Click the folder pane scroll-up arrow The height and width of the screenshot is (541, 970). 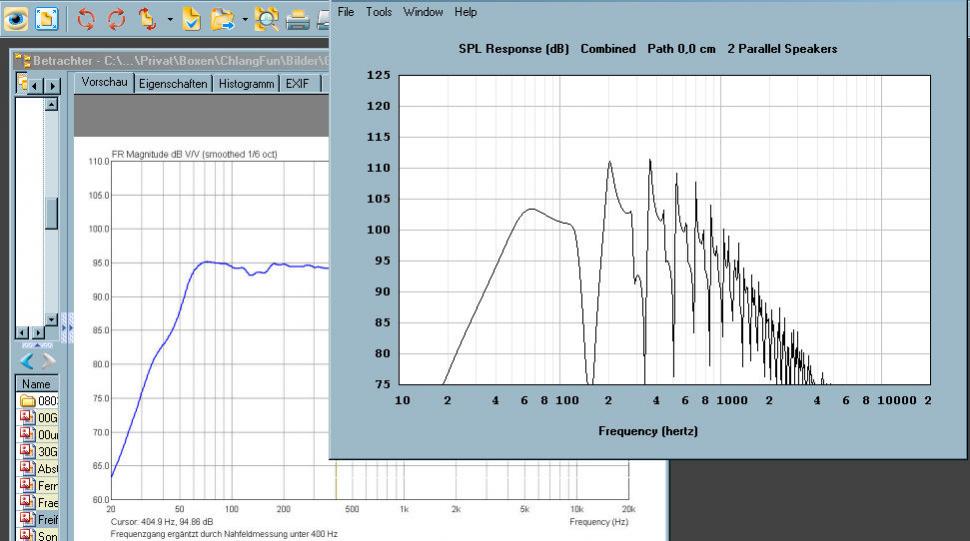[x=52, y=104]
